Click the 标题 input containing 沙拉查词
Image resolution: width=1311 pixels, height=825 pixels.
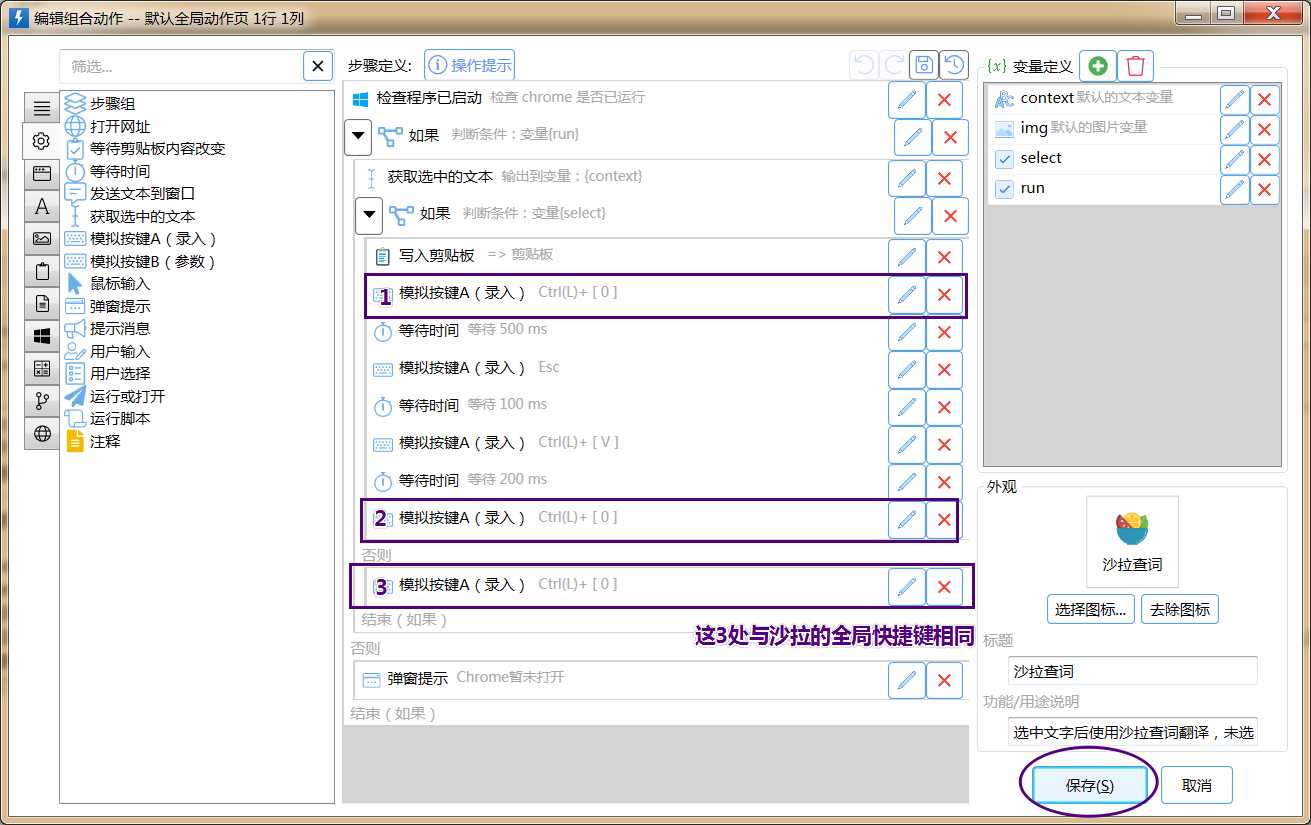1132,671
